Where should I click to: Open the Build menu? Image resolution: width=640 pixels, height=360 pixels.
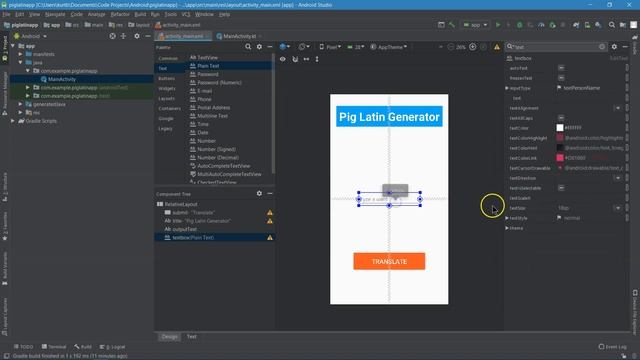tap(140, 14)
